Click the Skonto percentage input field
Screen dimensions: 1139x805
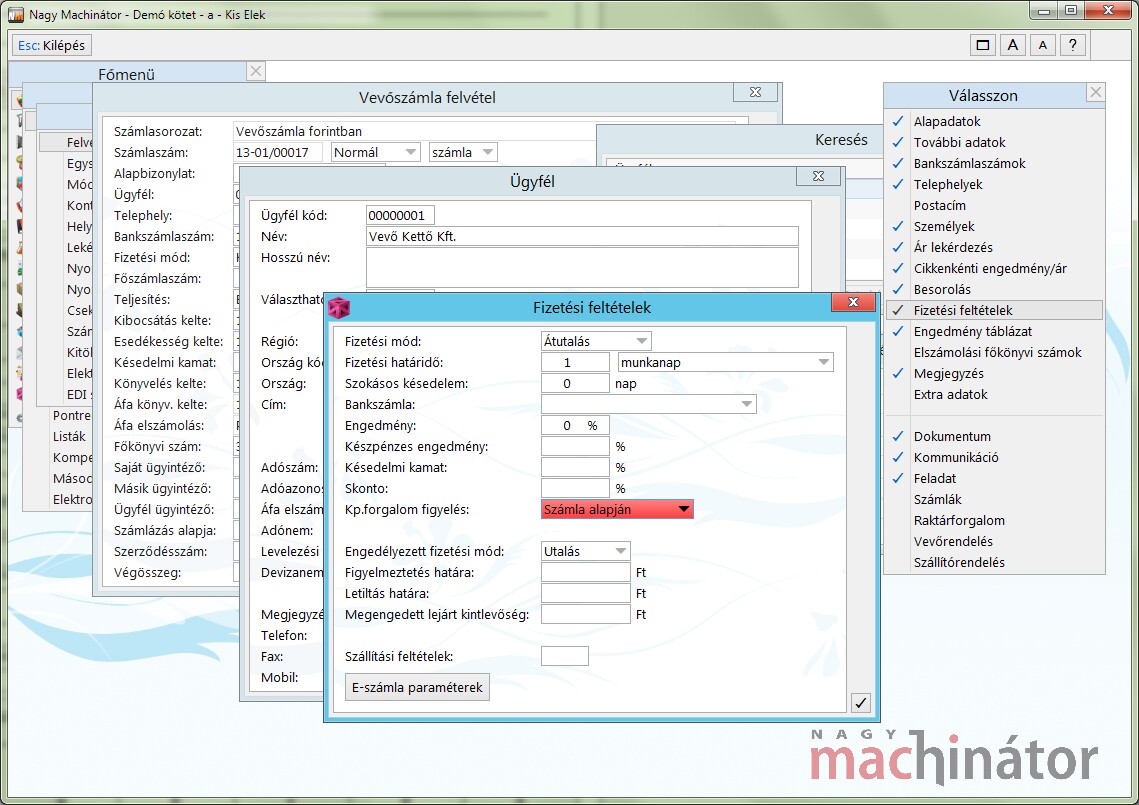575,488
